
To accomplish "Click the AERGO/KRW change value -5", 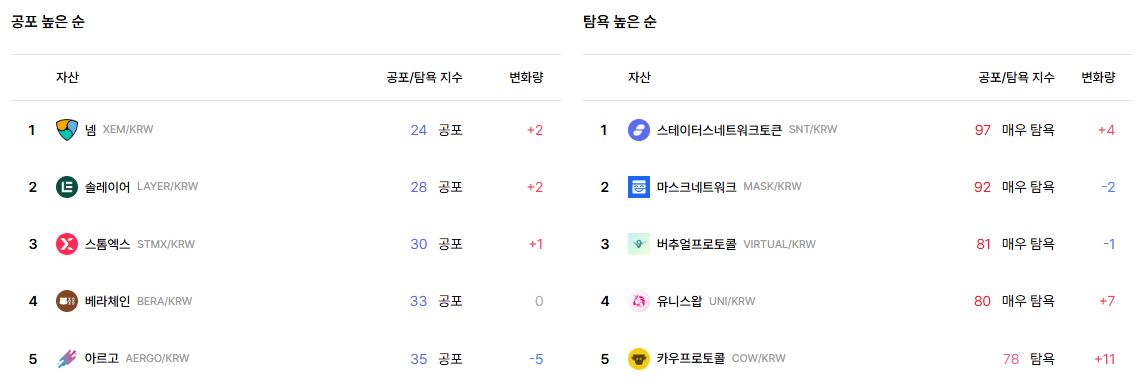I will coord(536,359).
